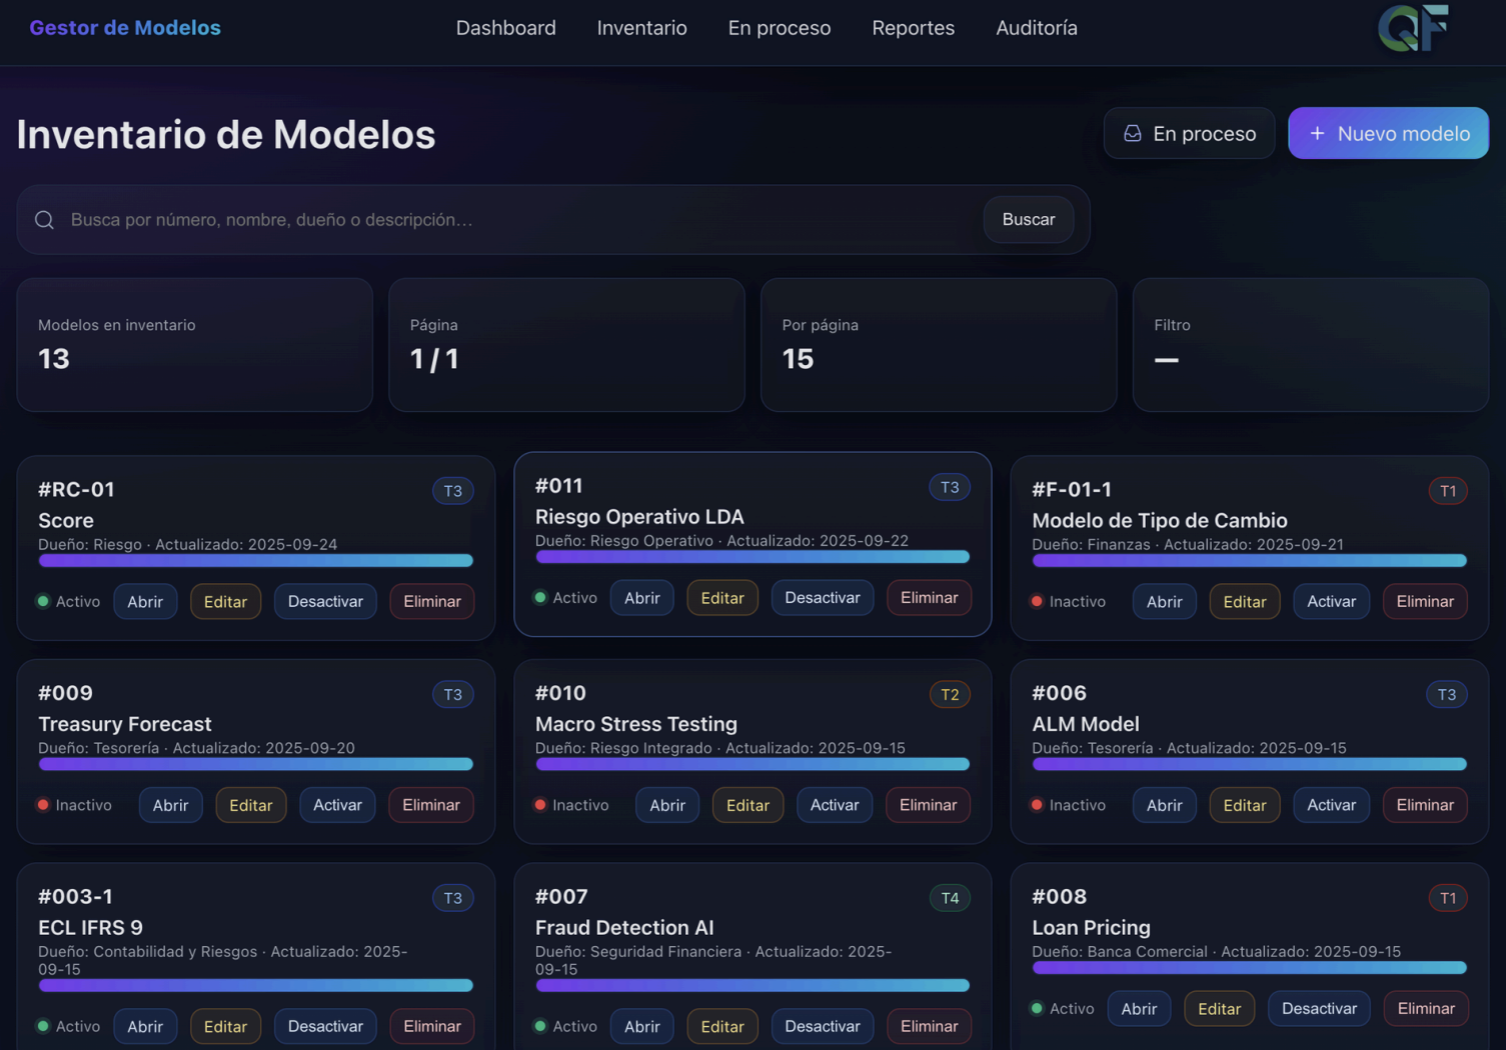Activate the Modelo de Tipo de Cambio
The height and width of the screenshot is (1050, 1506).
(x=1331, y=602)
